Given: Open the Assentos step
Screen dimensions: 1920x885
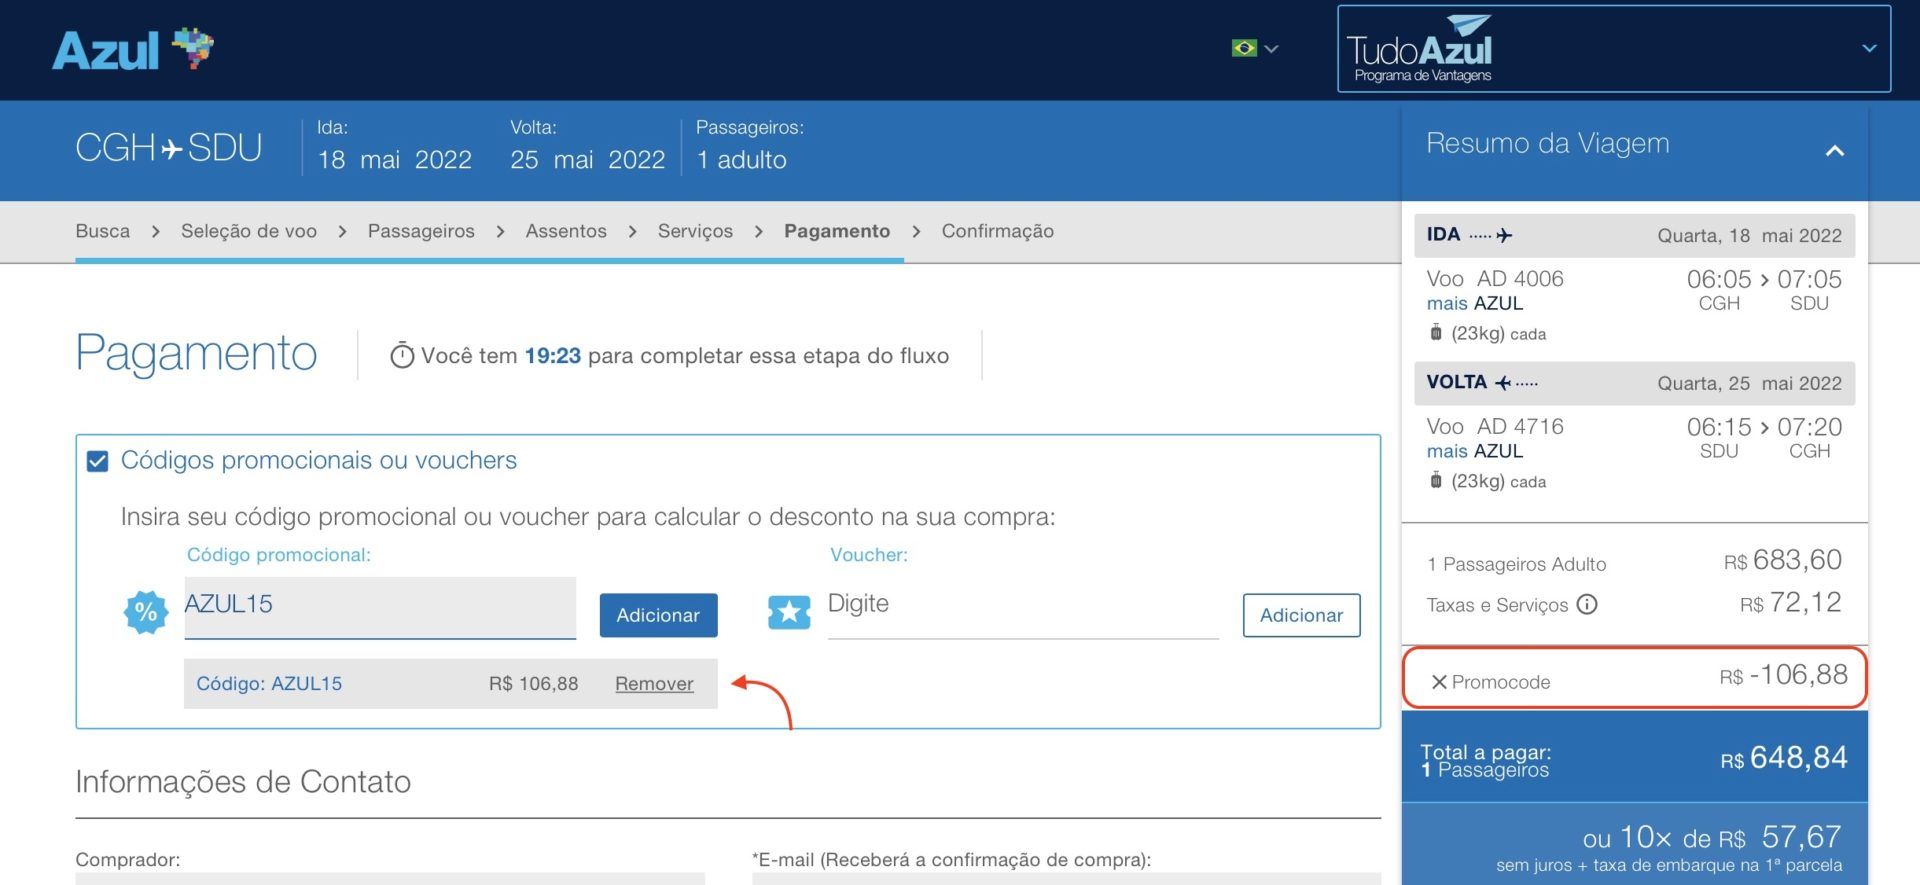Looking at the screenshot, I should (566, 231).
